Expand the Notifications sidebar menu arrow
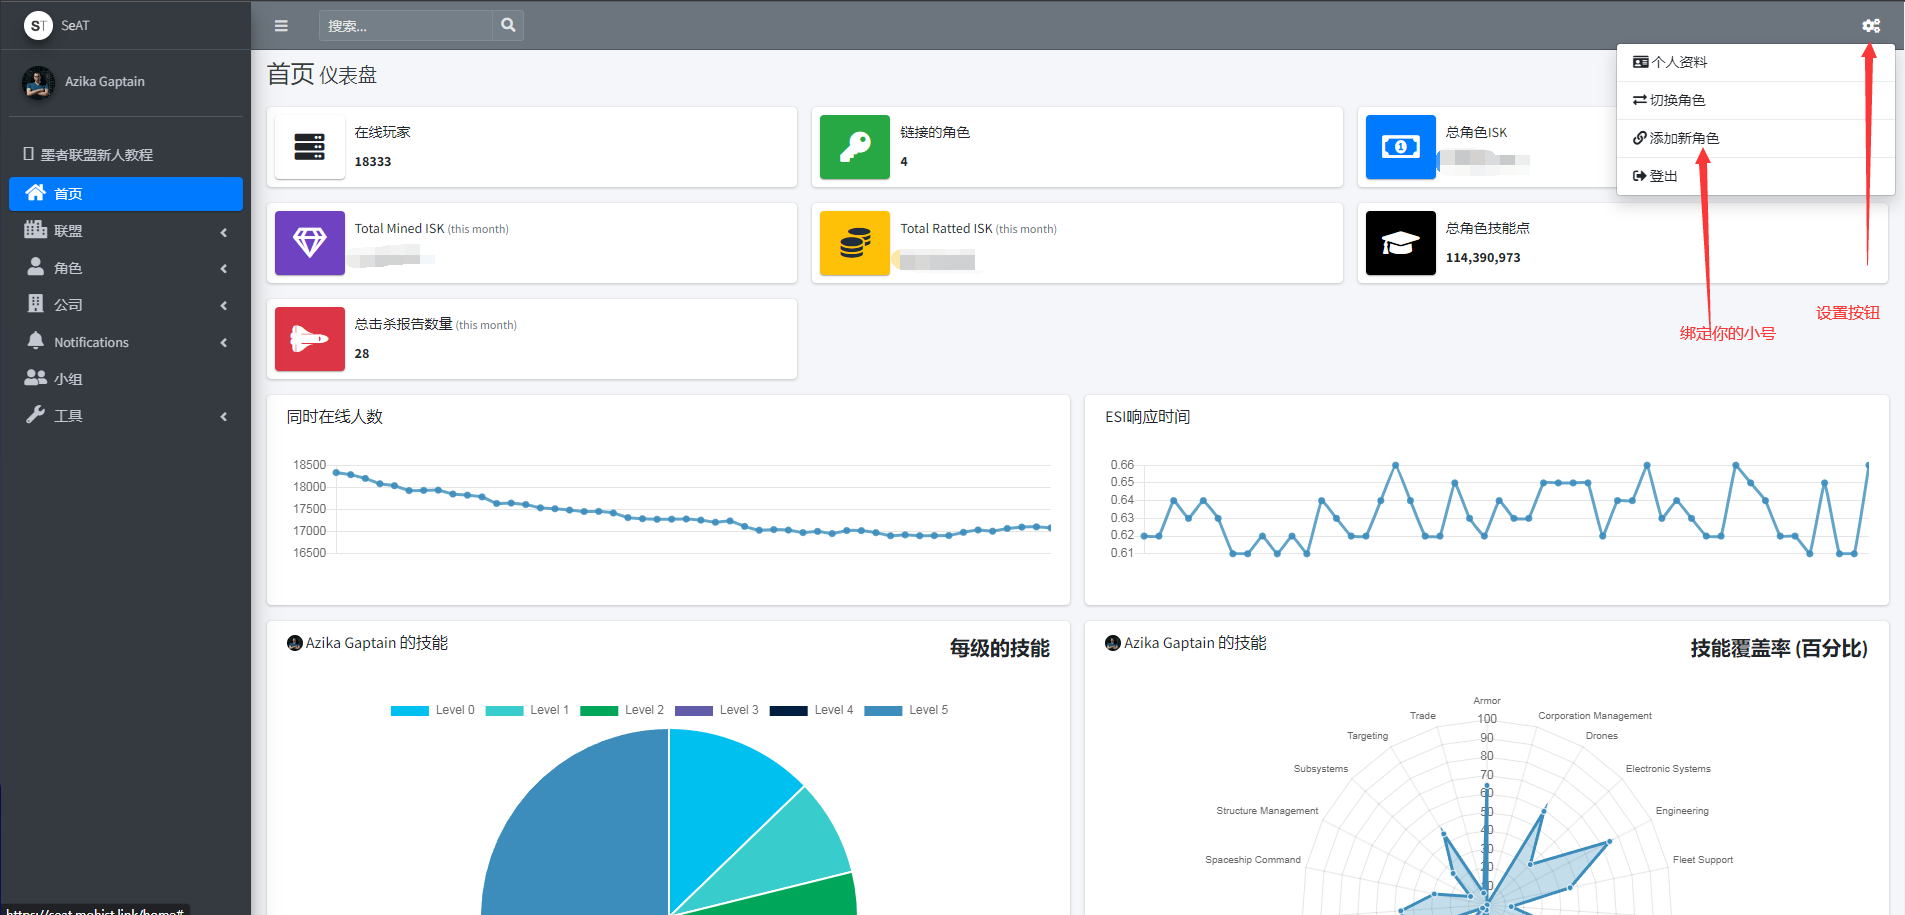Screen dimensions: 1905x915 pyautogui.click(x=224, y=342)
